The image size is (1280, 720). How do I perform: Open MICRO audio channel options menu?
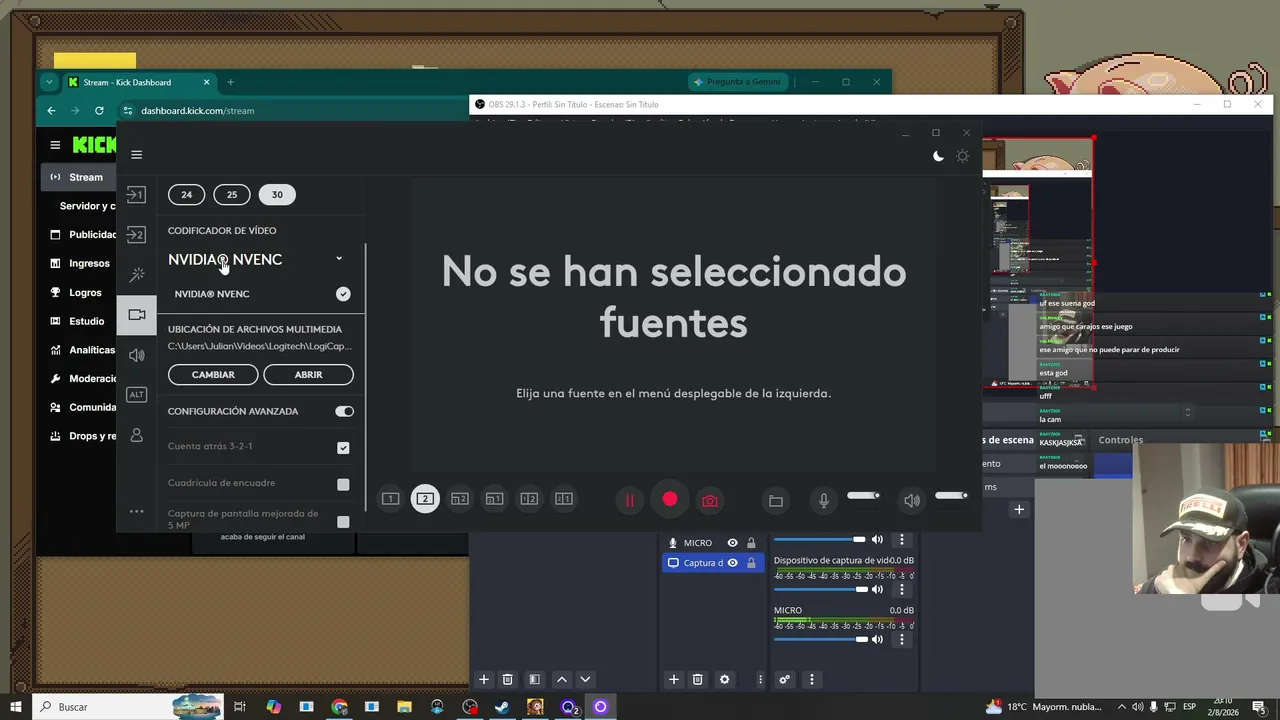pyautogui.click(x=901, y=639)
